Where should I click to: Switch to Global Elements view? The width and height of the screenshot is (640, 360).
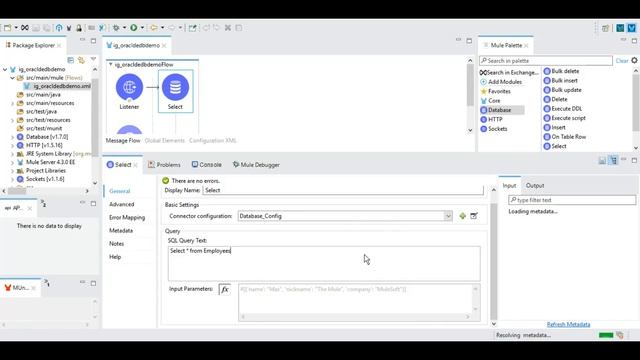coord(164,140)
